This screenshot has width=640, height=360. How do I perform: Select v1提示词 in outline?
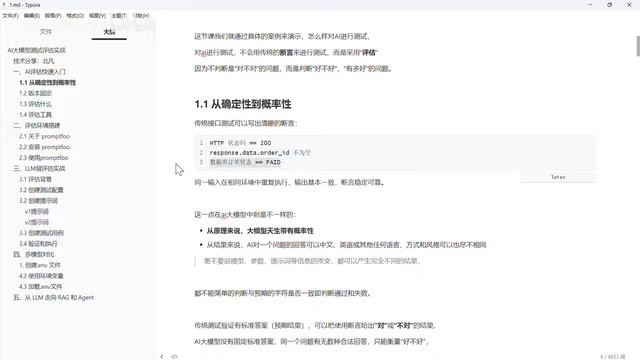tap(37, 211)
